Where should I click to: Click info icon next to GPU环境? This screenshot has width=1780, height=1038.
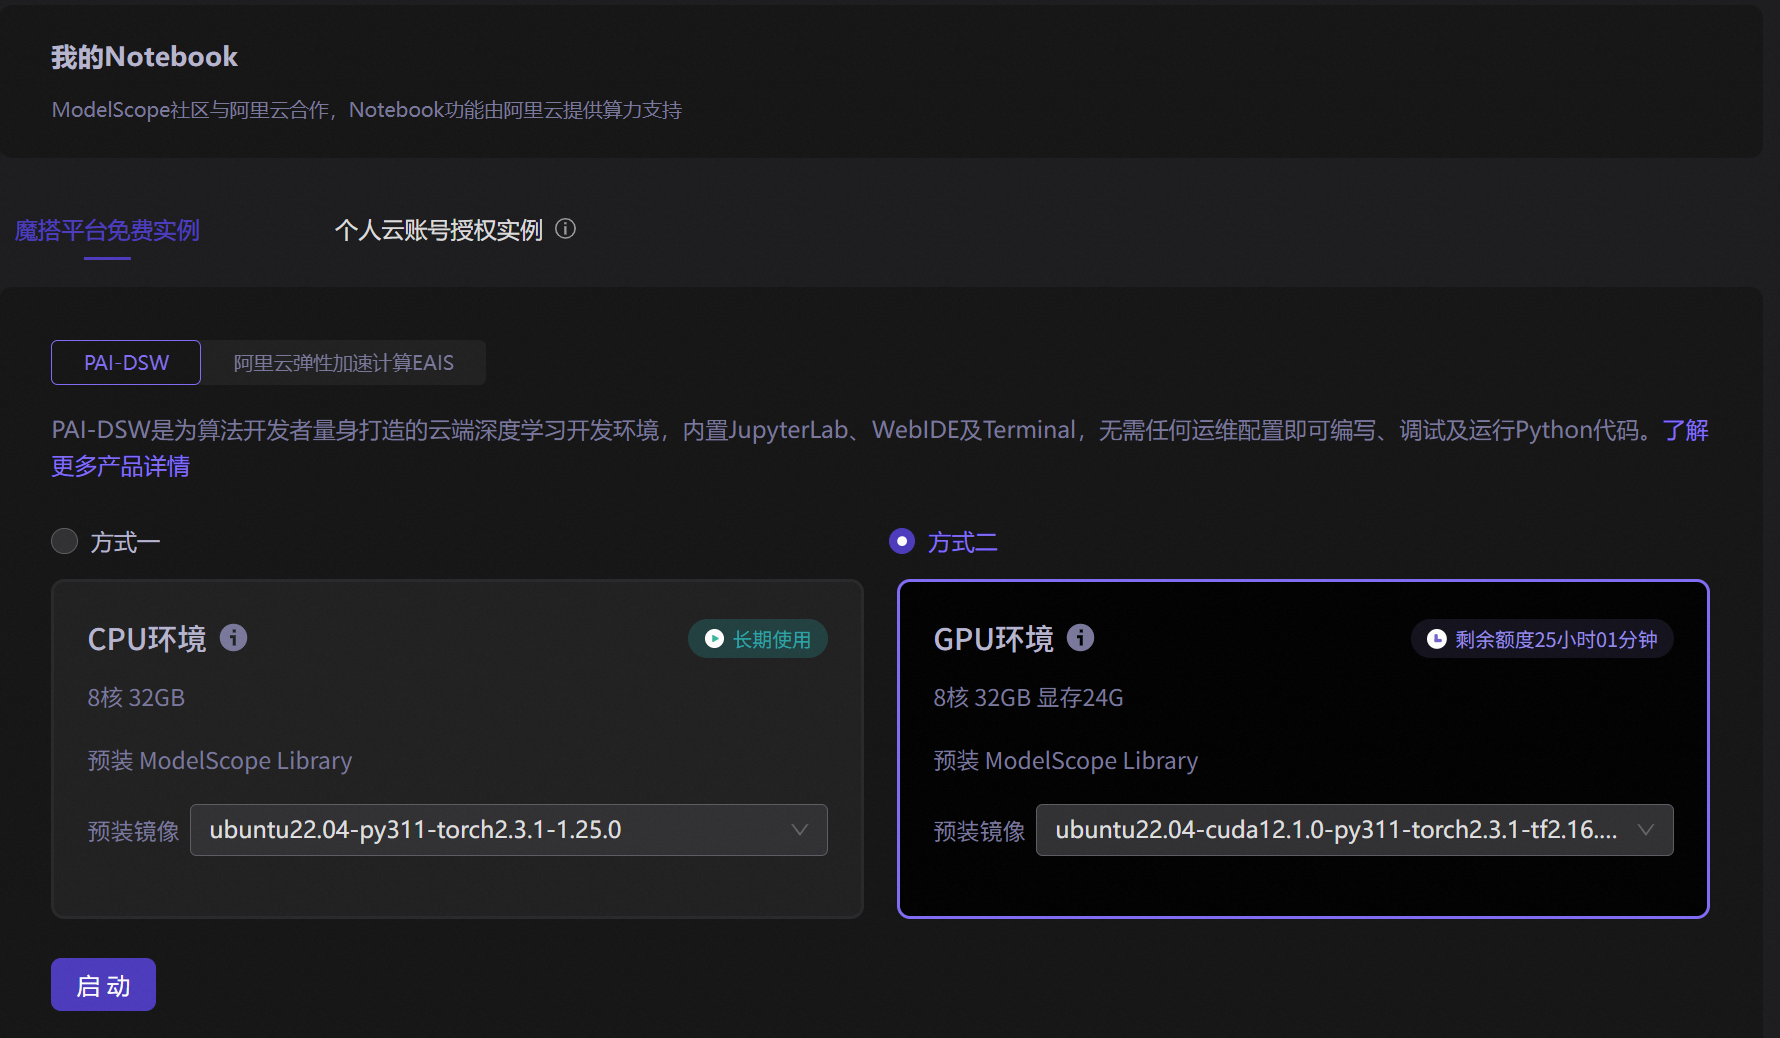tap(1080, 638)
